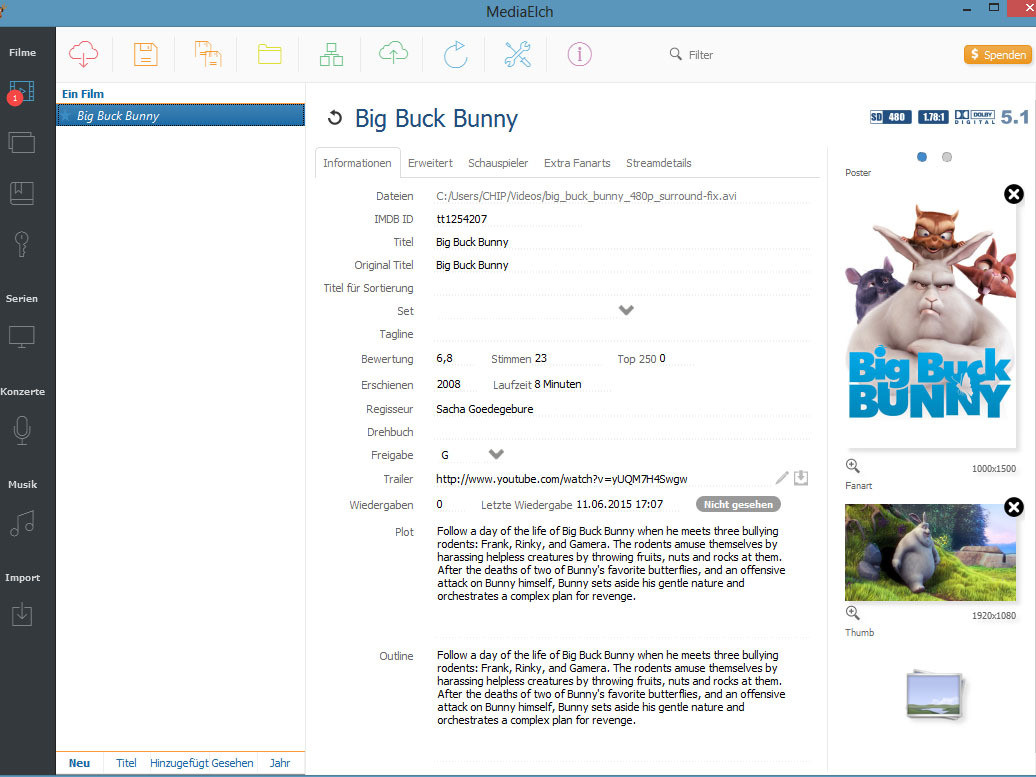This screenshot has height=777, width=1036.
Task: Click the Stimmen value 23
Action: coord(566,359)
